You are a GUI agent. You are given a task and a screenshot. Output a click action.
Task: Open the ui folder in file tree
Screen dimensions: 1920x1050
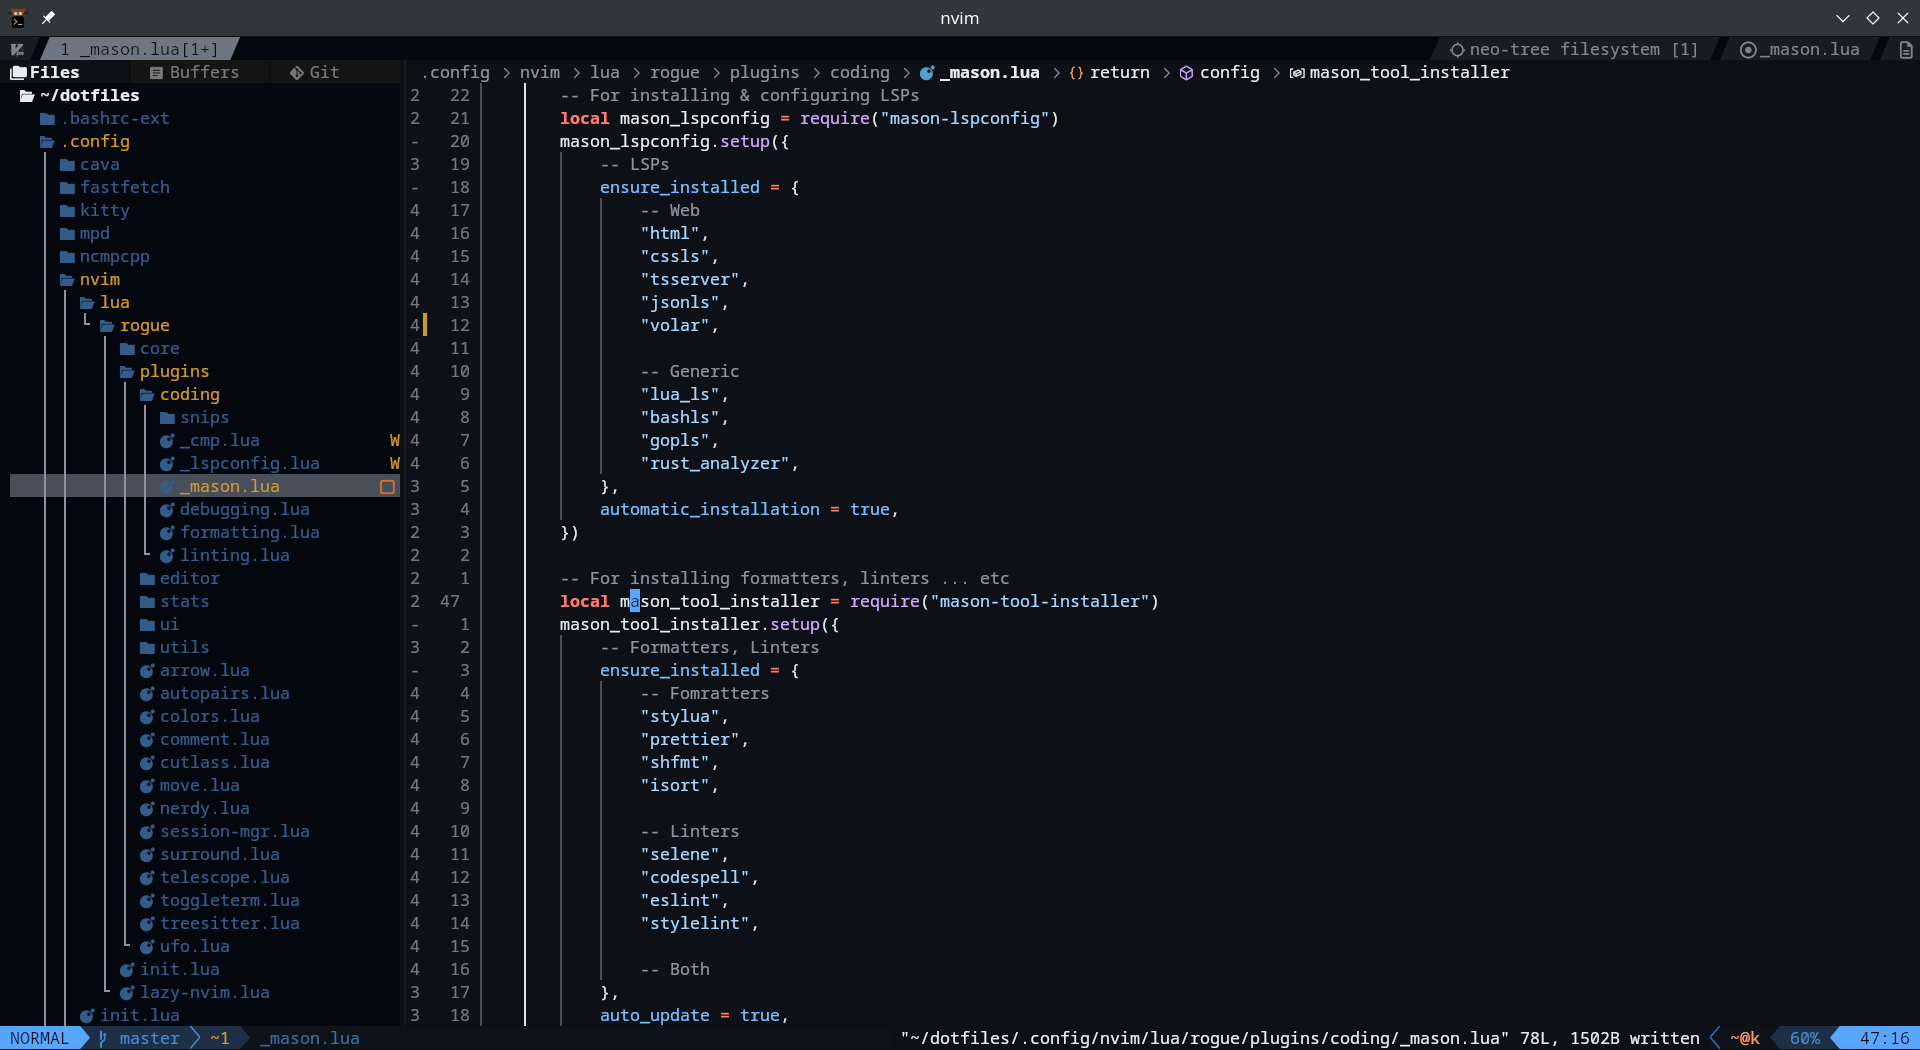click(169, 625)
